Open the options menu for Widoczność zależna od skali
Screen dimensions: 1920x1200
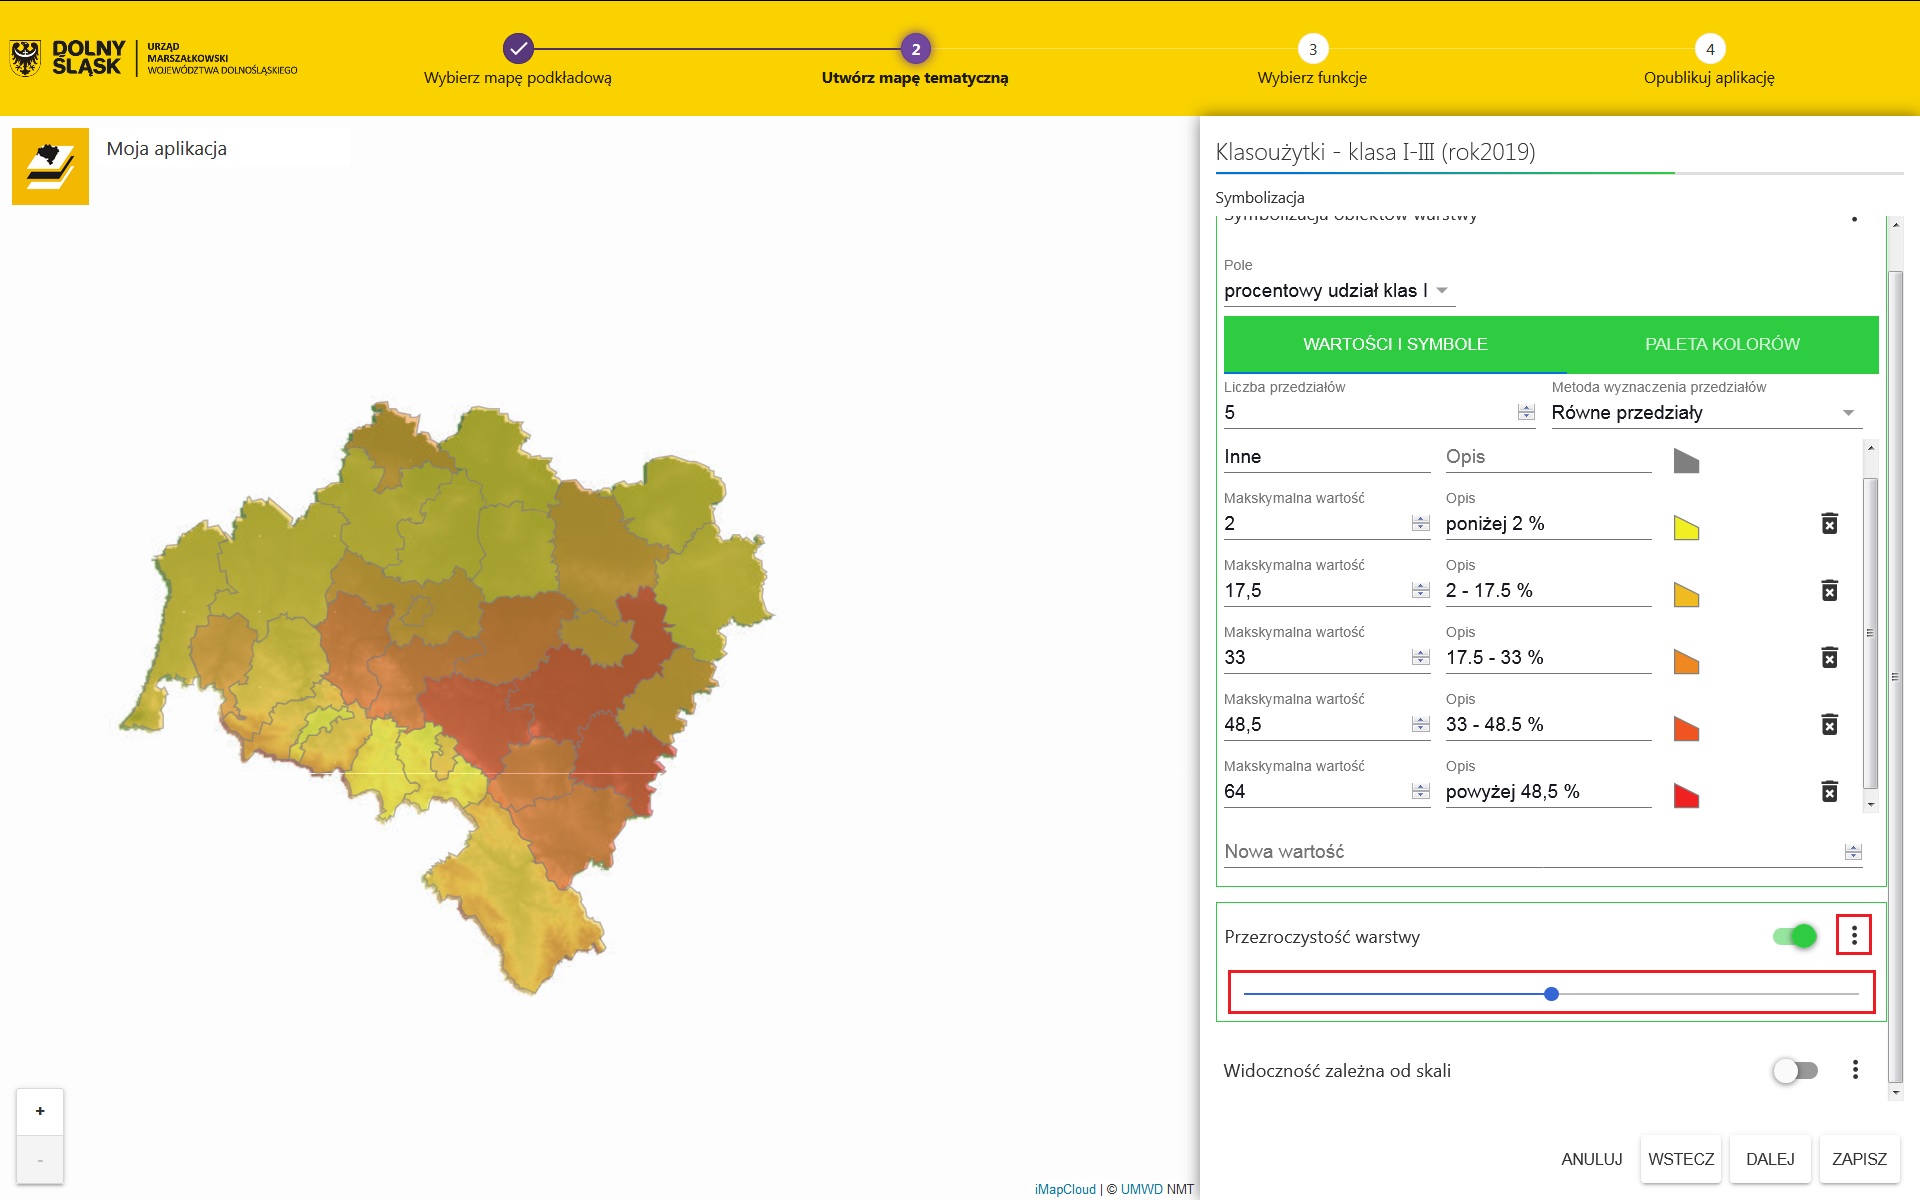pos(1854,1070)
